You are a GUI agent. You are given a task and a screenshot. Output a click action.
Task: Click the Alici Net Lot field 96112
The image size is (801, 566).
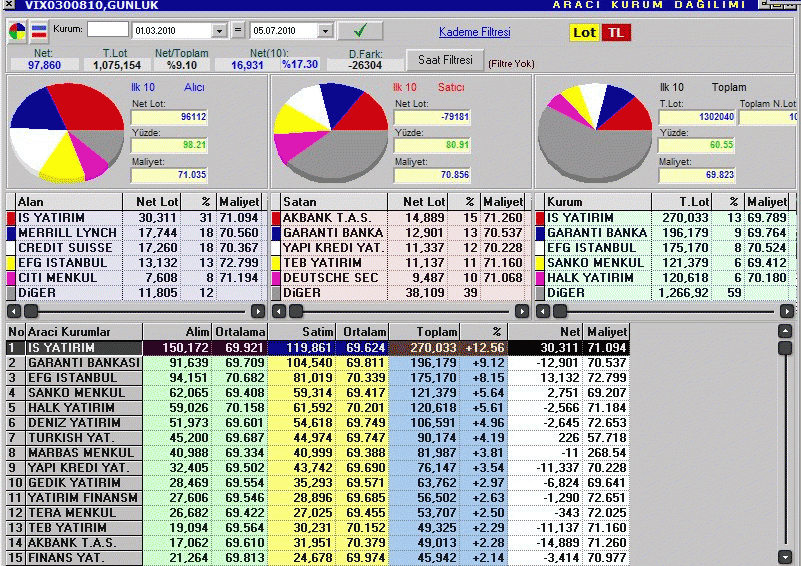[x=169, y=117]
